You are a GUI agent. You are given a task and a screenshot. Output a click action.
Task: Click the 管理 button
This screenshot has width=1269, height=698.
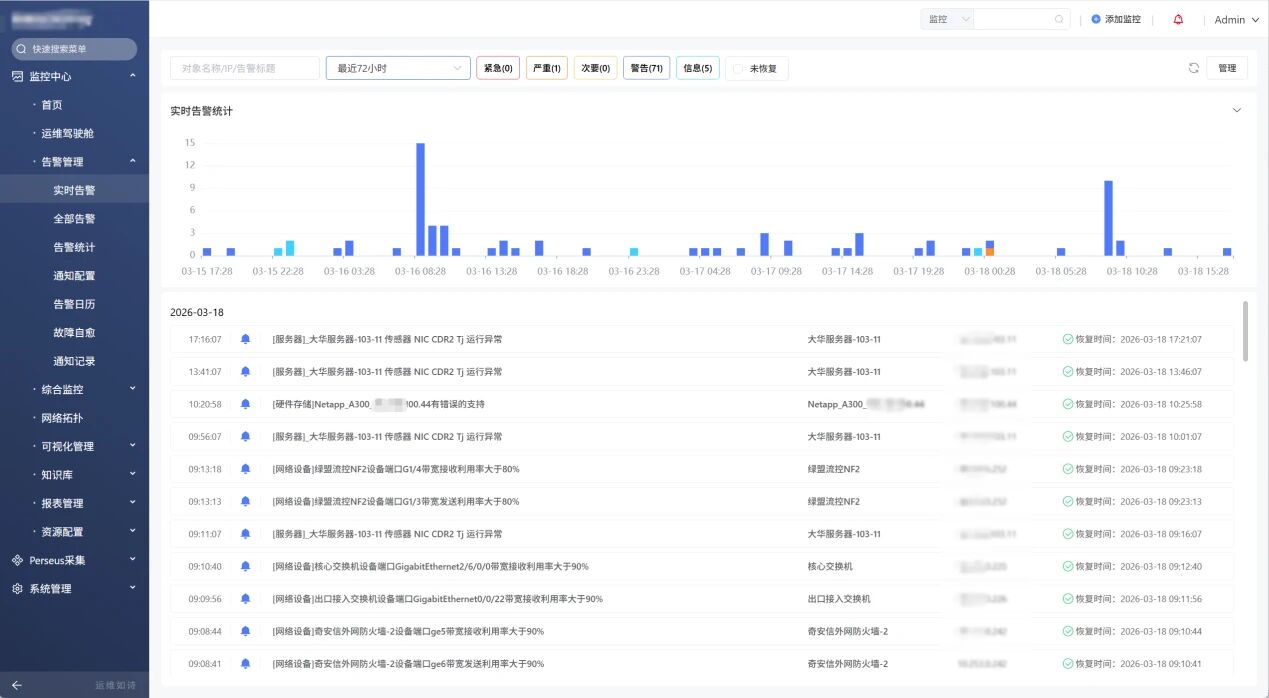(x=1227, y=68)
